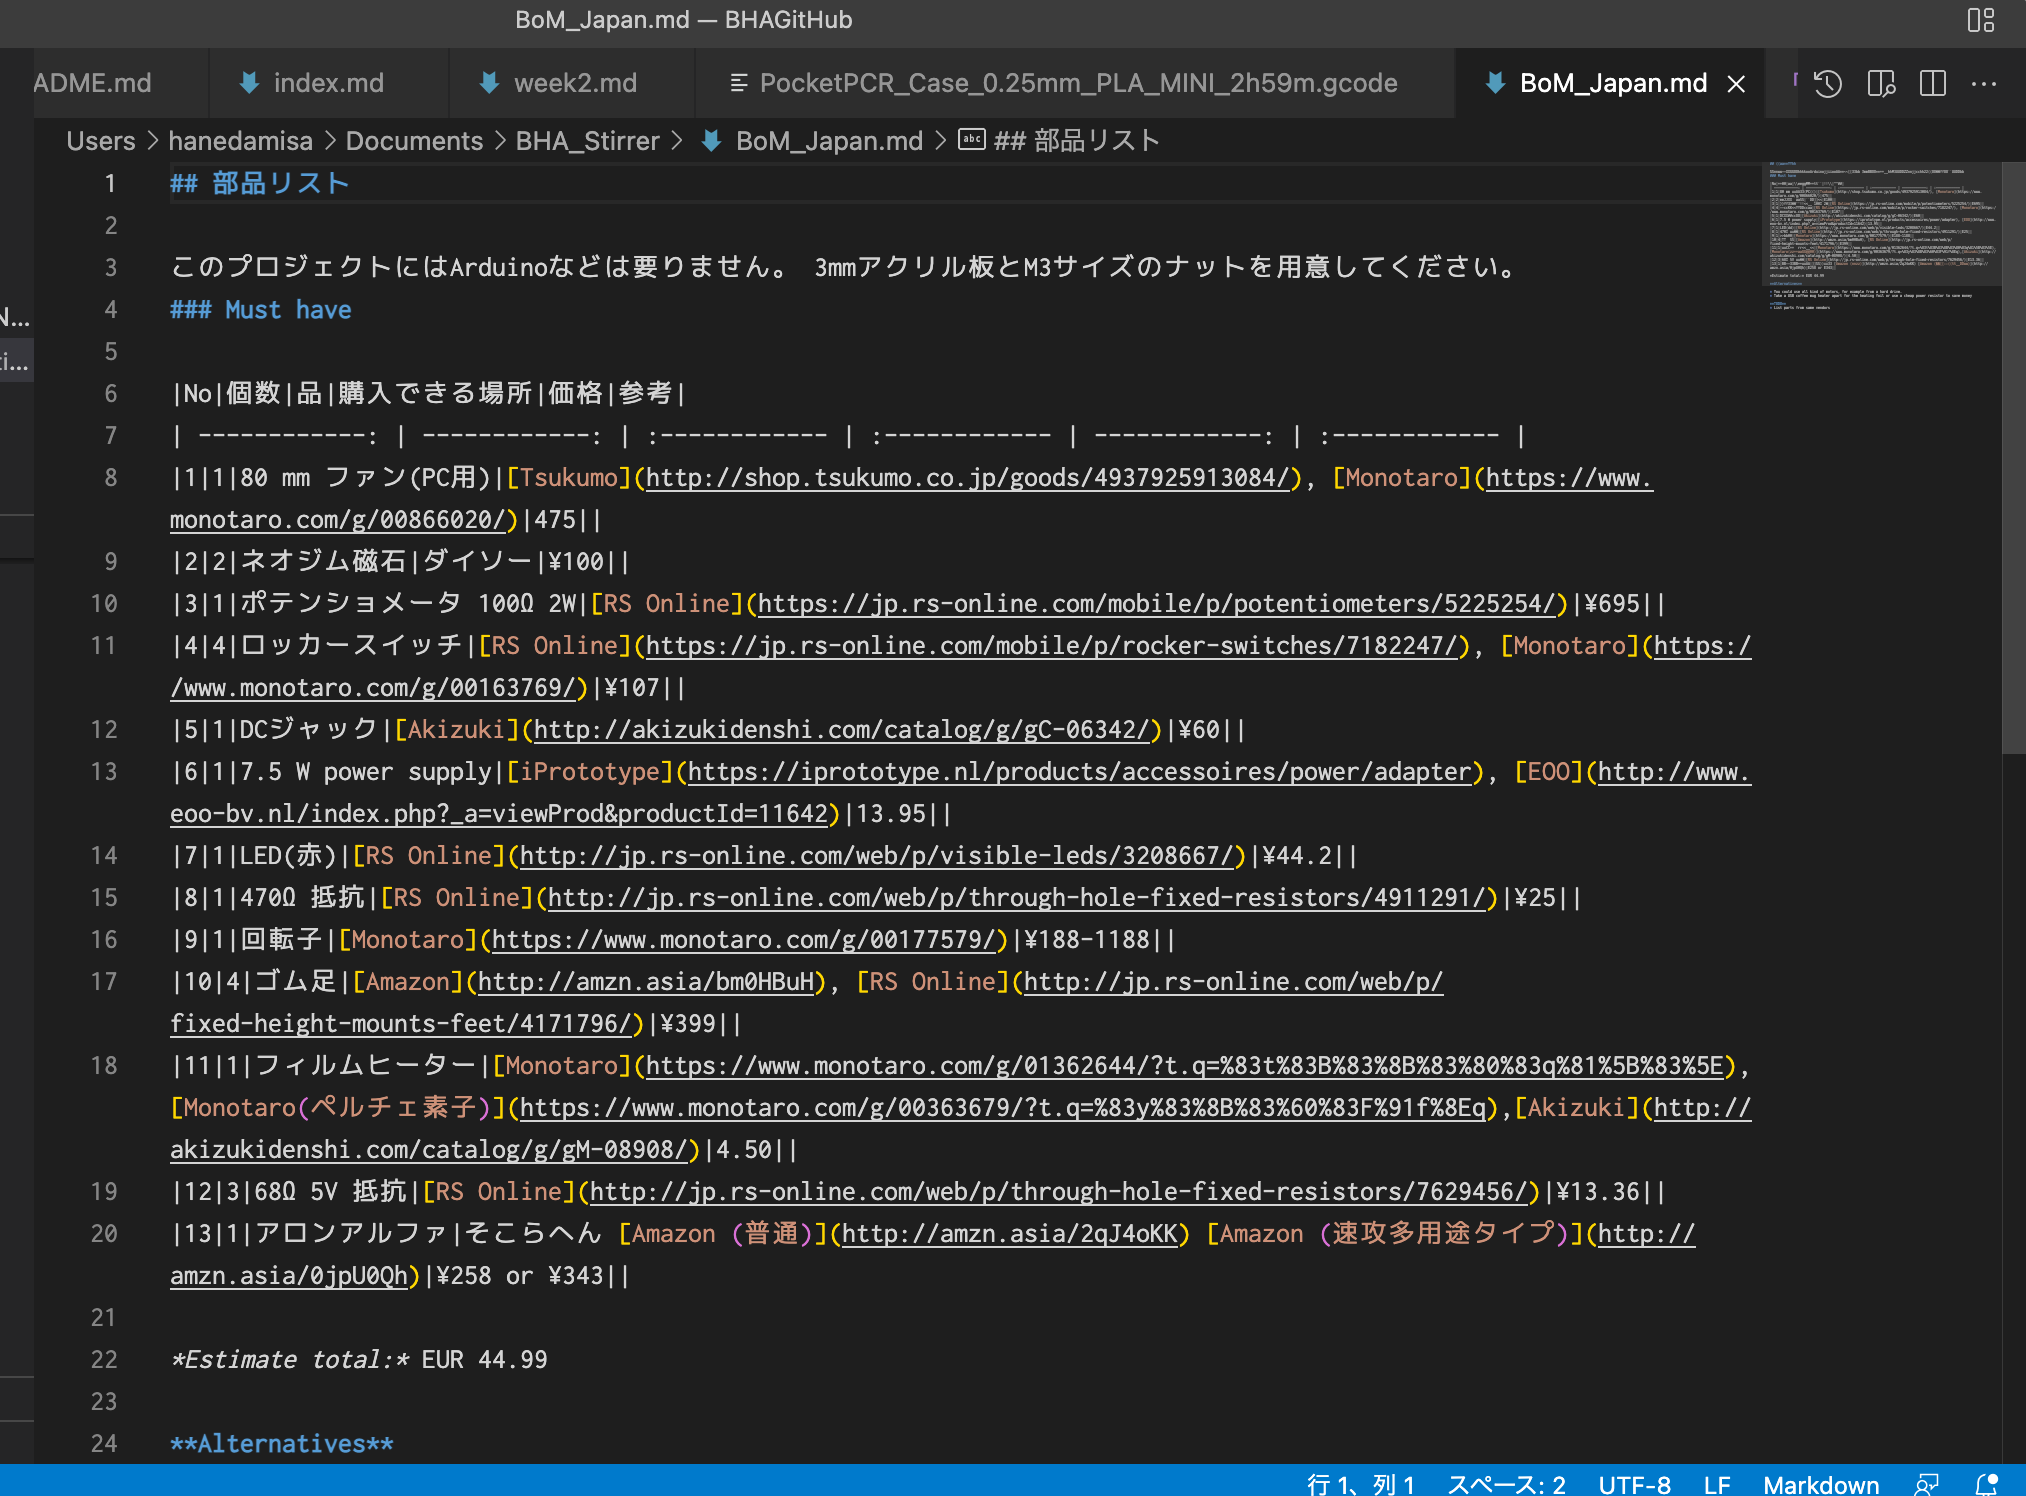The image size is (2026, 1496).
Task: Click the Users breadcrumb
Action: 101,141
